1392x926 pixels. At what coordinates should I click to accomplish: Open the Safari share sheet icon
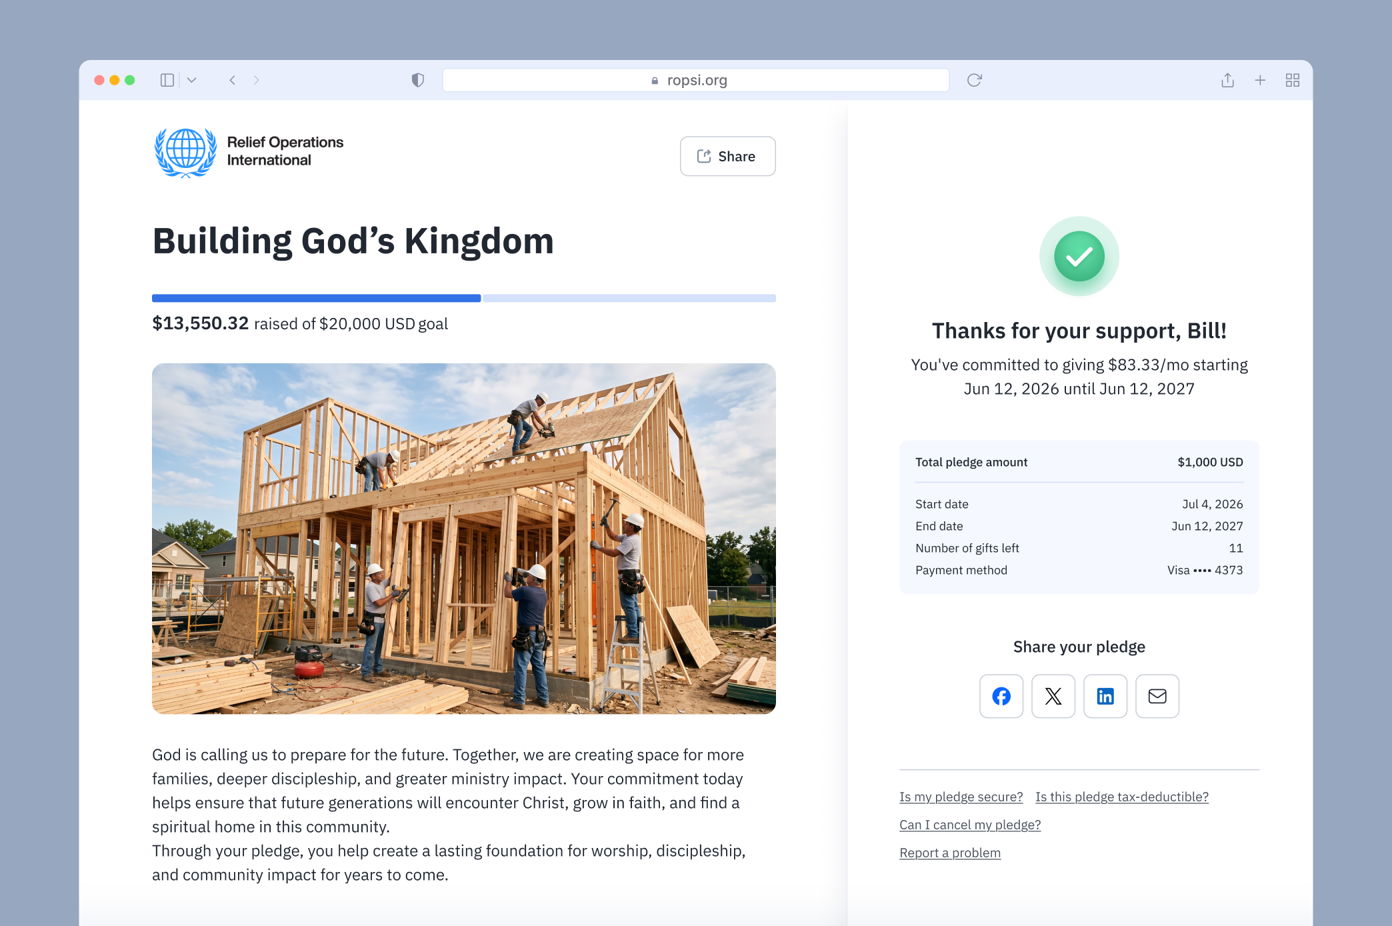coord(1227,80)
